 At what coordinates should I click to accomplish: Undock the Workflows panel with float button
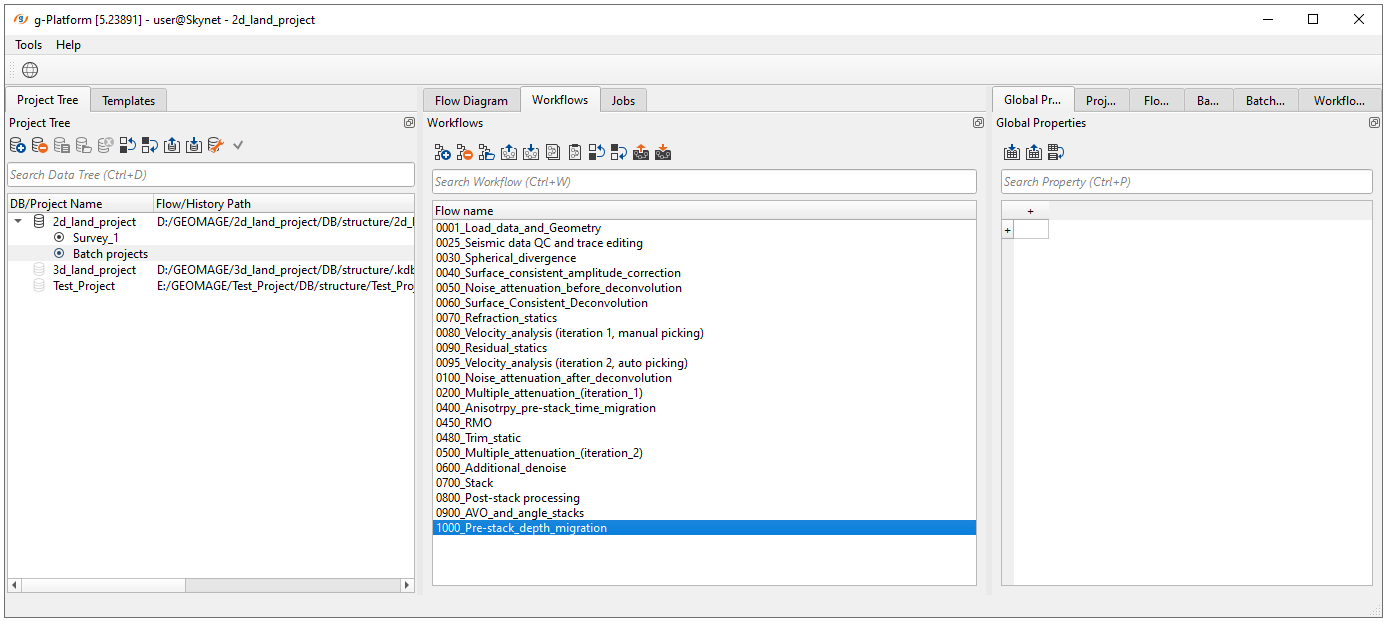tap(978, 123)
